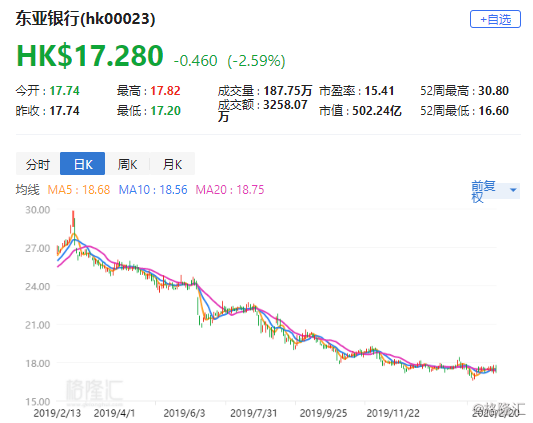Screen dimensions: 533x423
Task: Click the 市值 value 502.24亿
Action: point(377,111)
